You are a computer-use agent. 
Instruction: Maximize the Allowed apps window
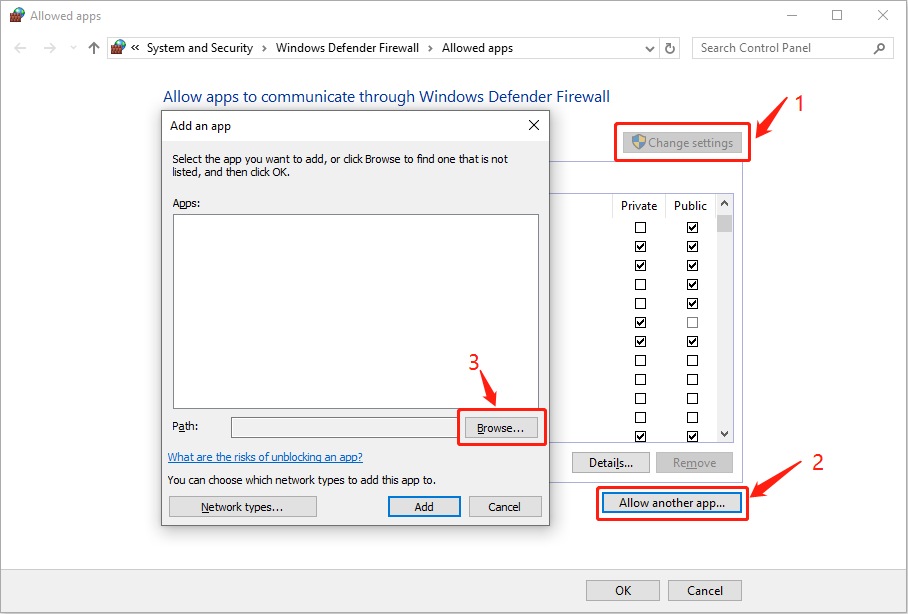[x=837, y=16]
